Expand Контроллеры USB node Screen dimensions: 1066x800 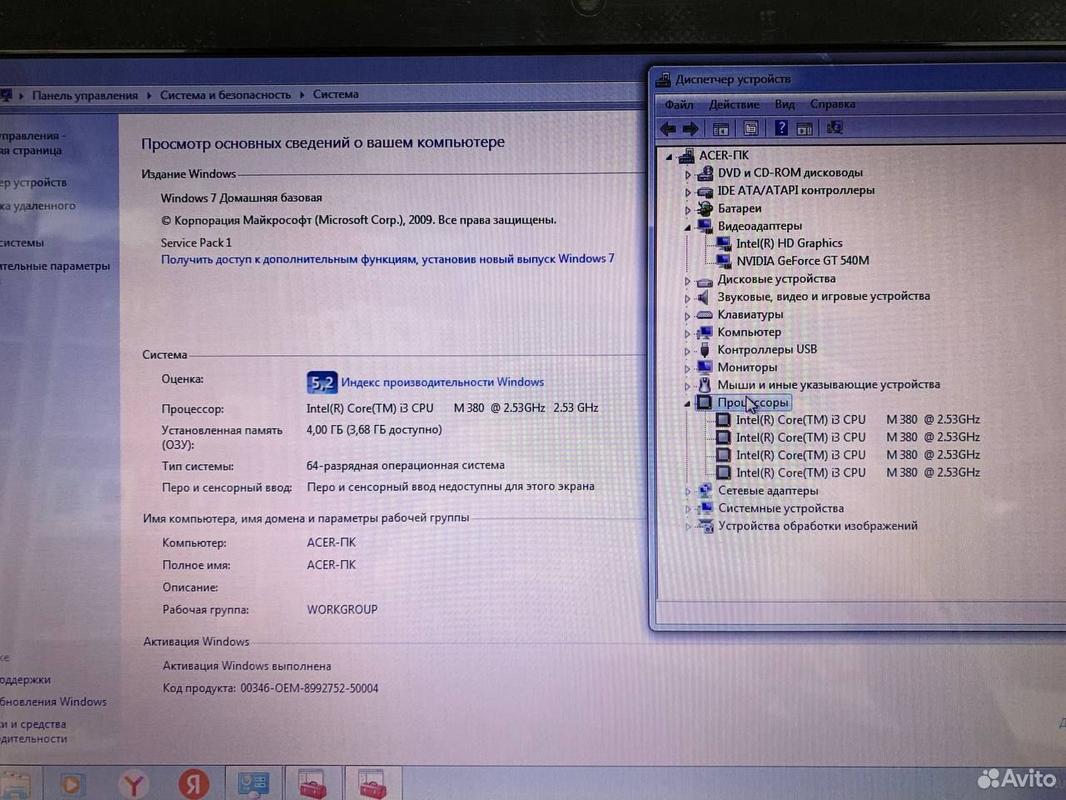coord(687,351)
